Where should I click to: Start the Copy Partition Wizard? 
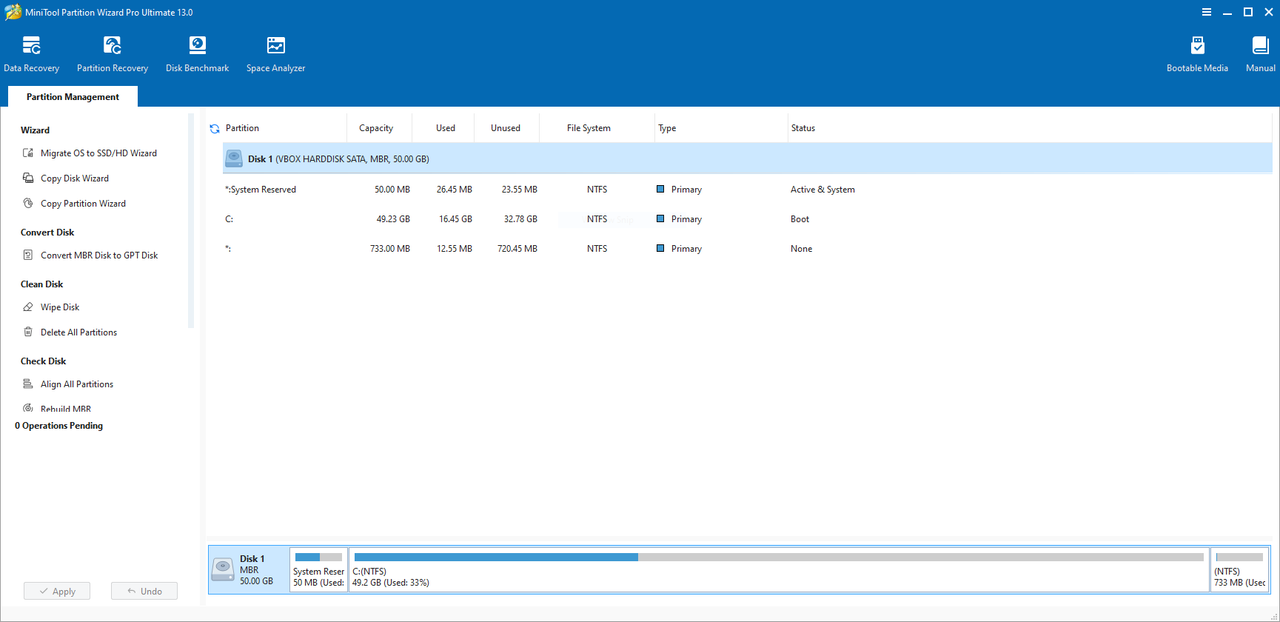pyautogui.click(x=83, y=203)
